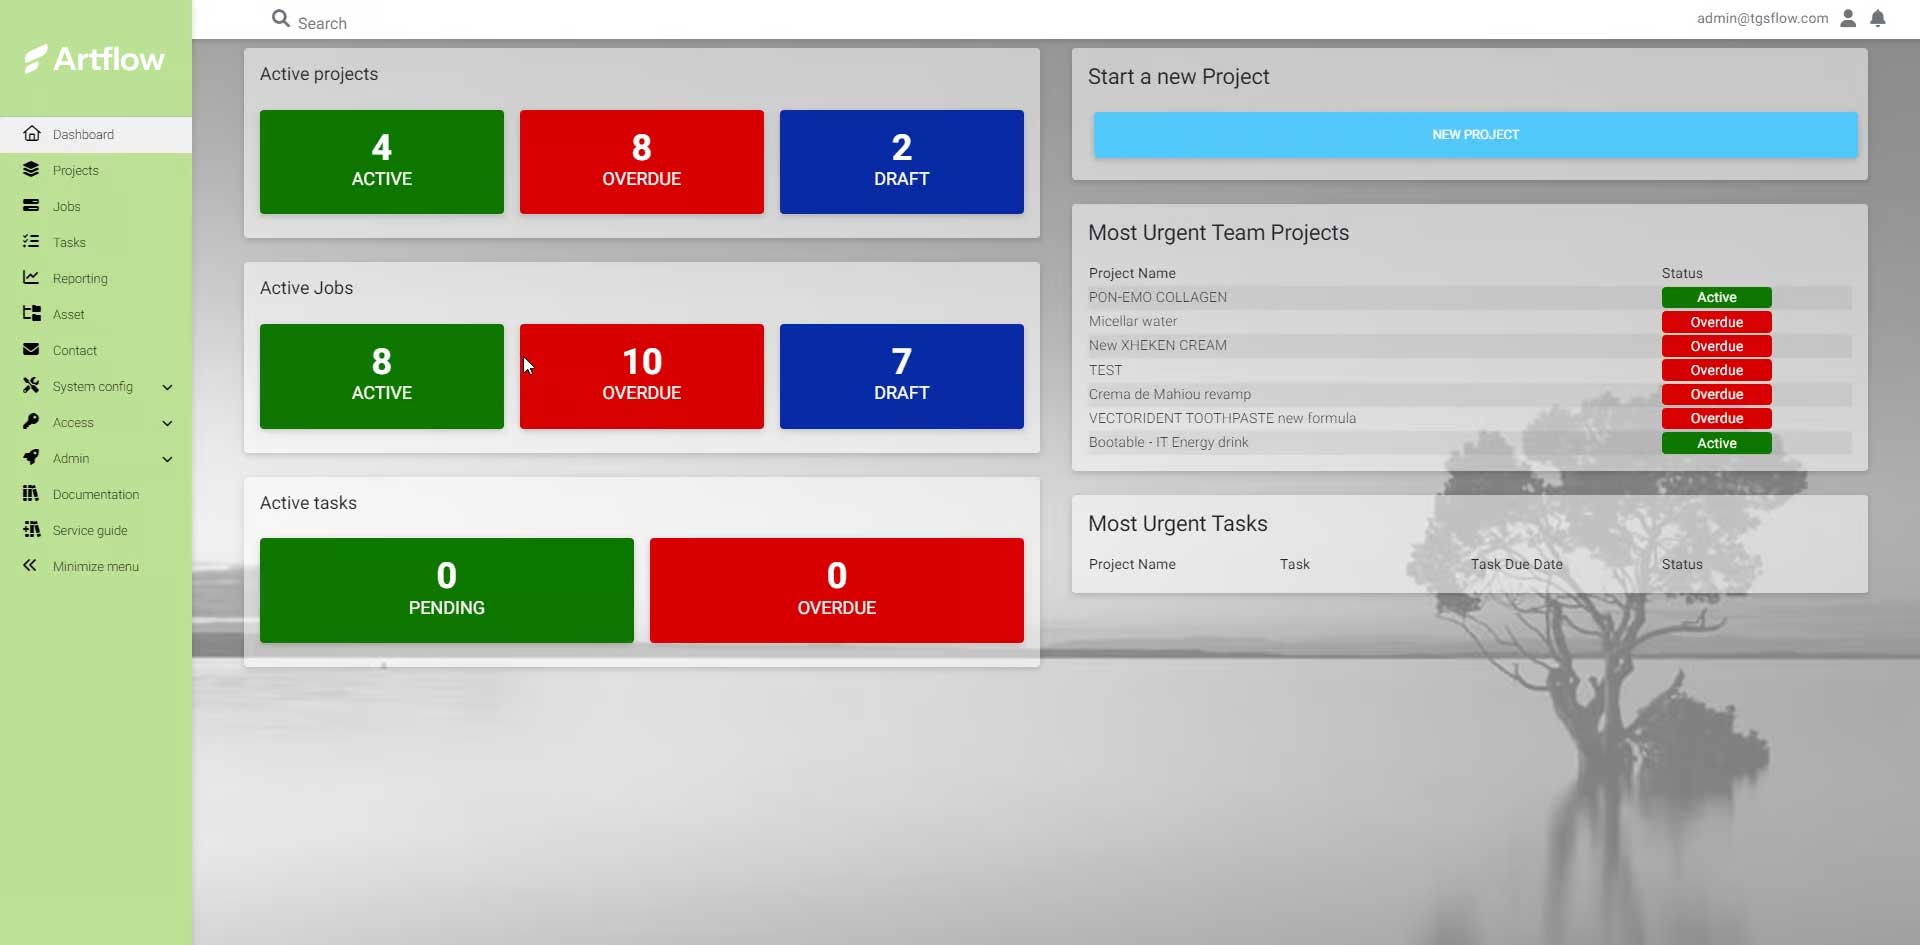The width and height of the screenshot is (1920, 945).
Task: Expand the Admin submenu chevron
Action: point(167,459)
